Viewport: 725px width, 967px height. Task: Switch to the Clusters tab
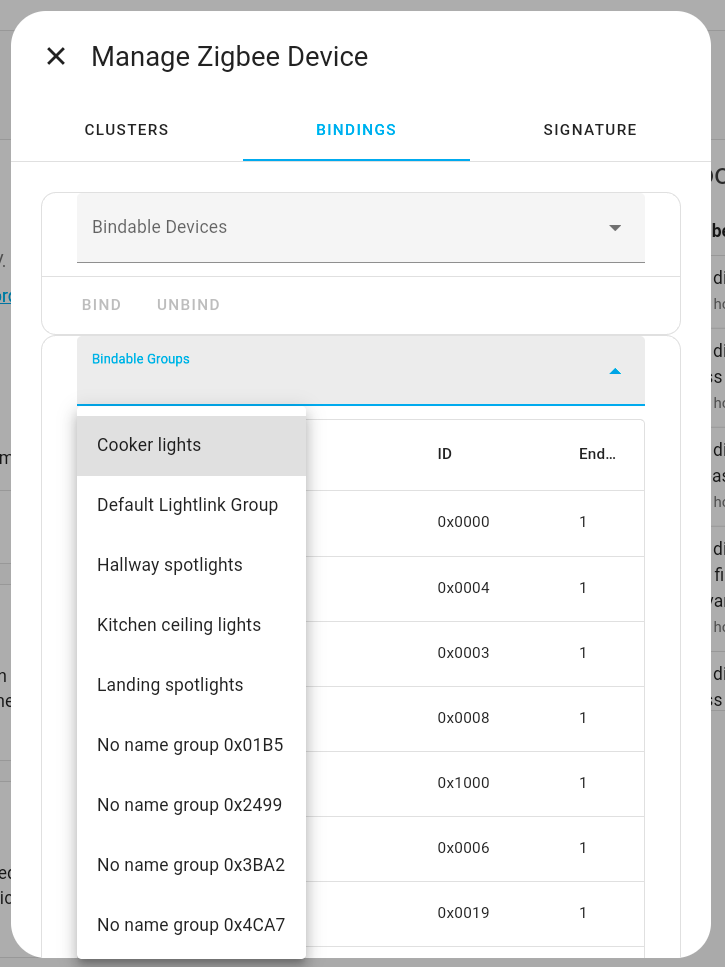click(x=126, y=130)
